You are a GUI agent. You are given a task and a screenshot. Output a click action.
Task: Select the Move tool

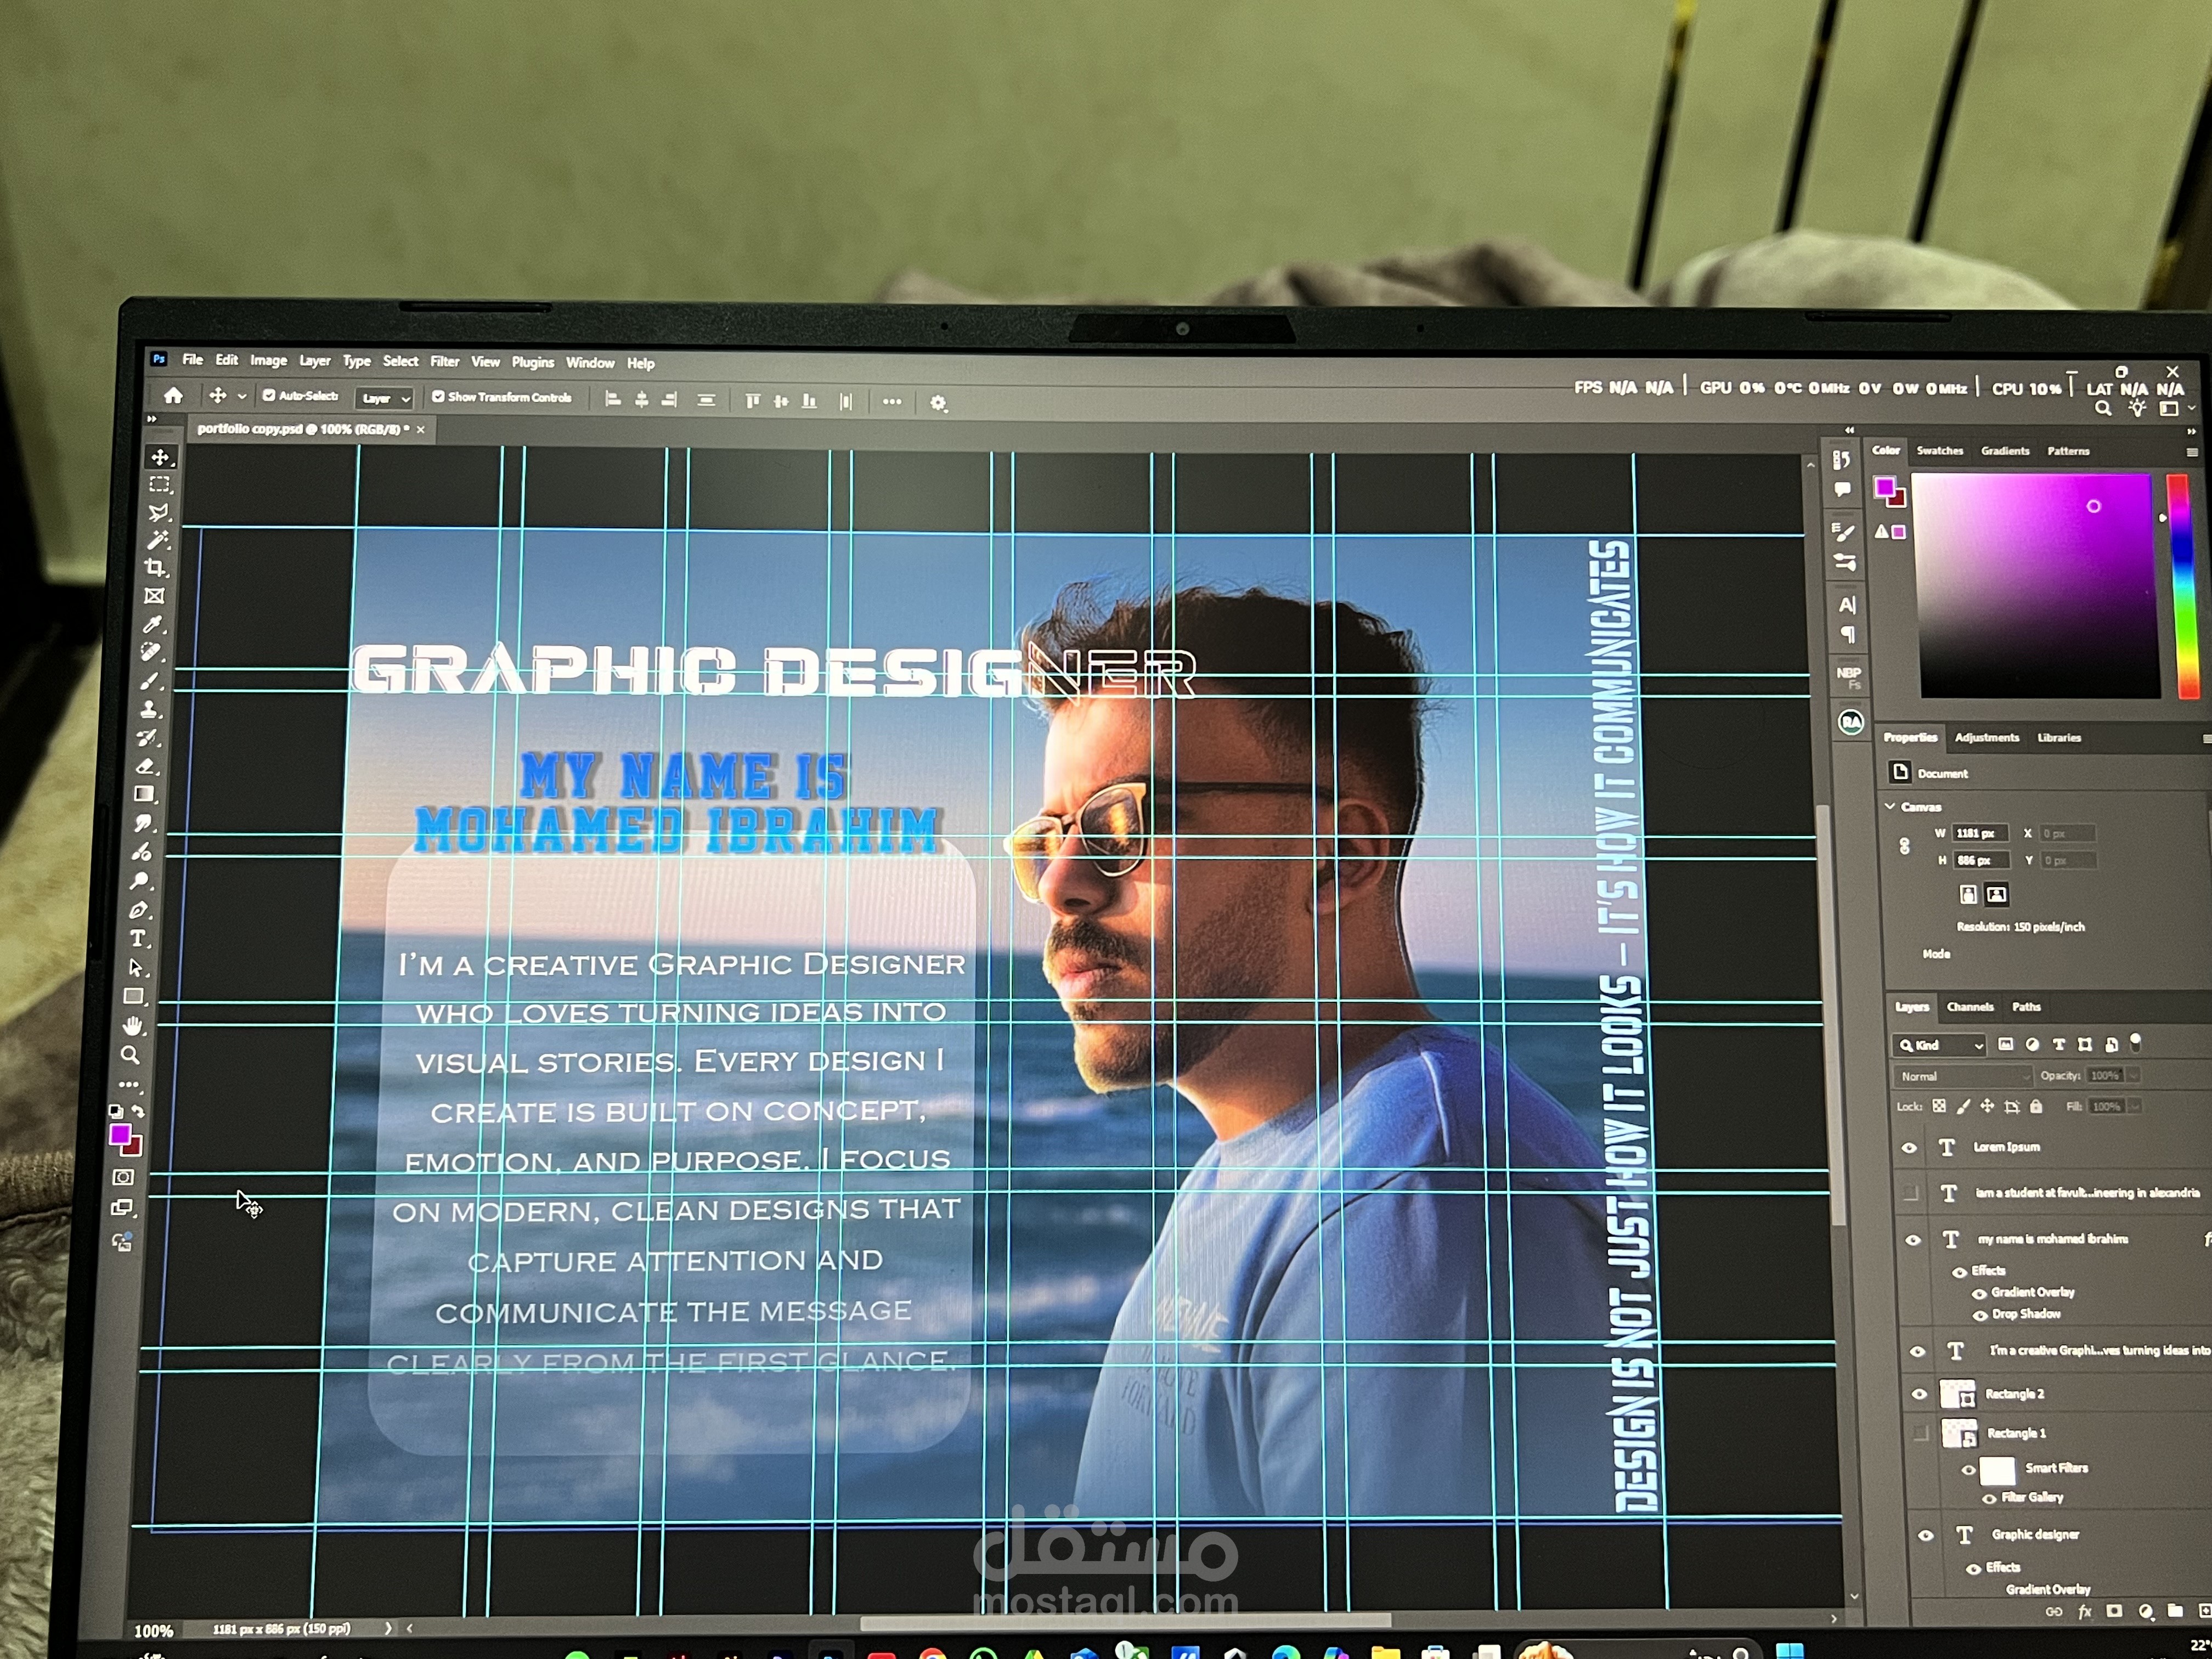tap(160, 458)
